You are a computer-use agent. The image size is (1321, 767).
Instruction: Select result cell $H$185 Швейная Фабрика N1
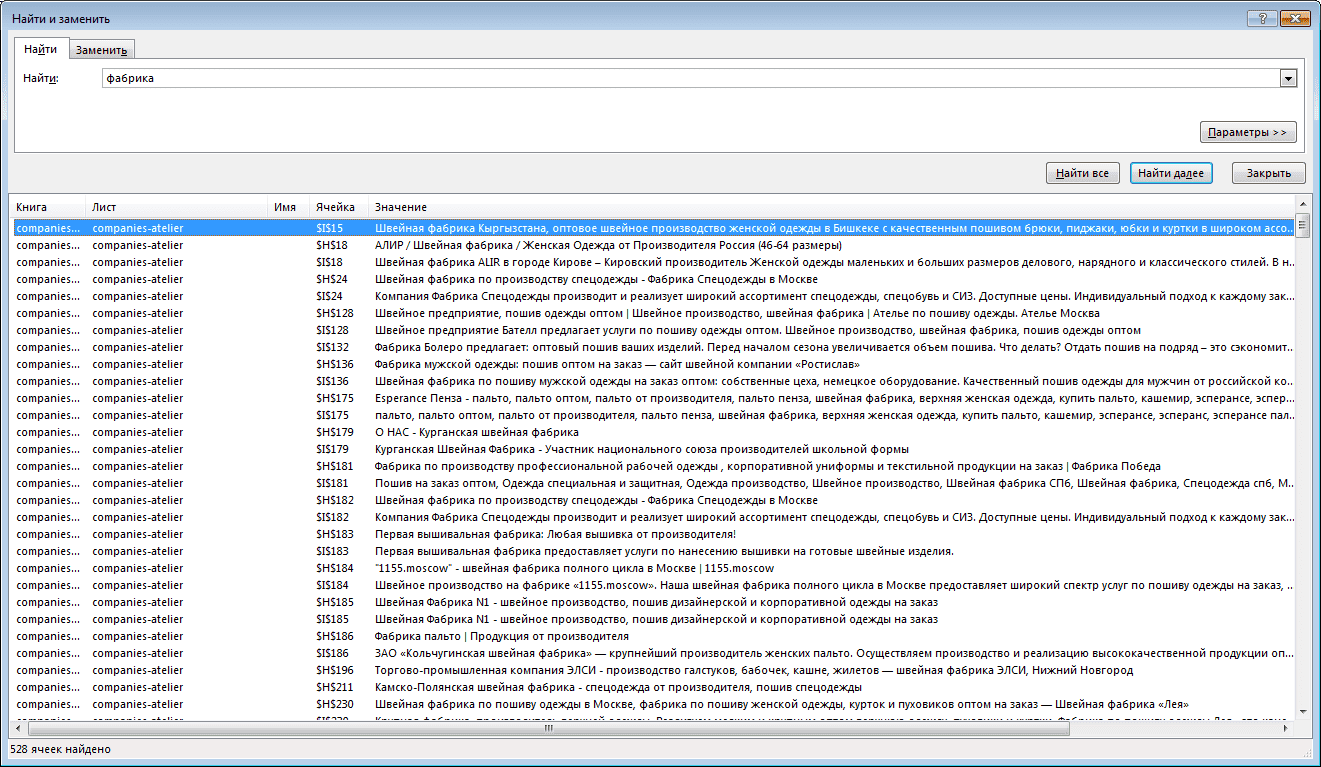point(653,602)
